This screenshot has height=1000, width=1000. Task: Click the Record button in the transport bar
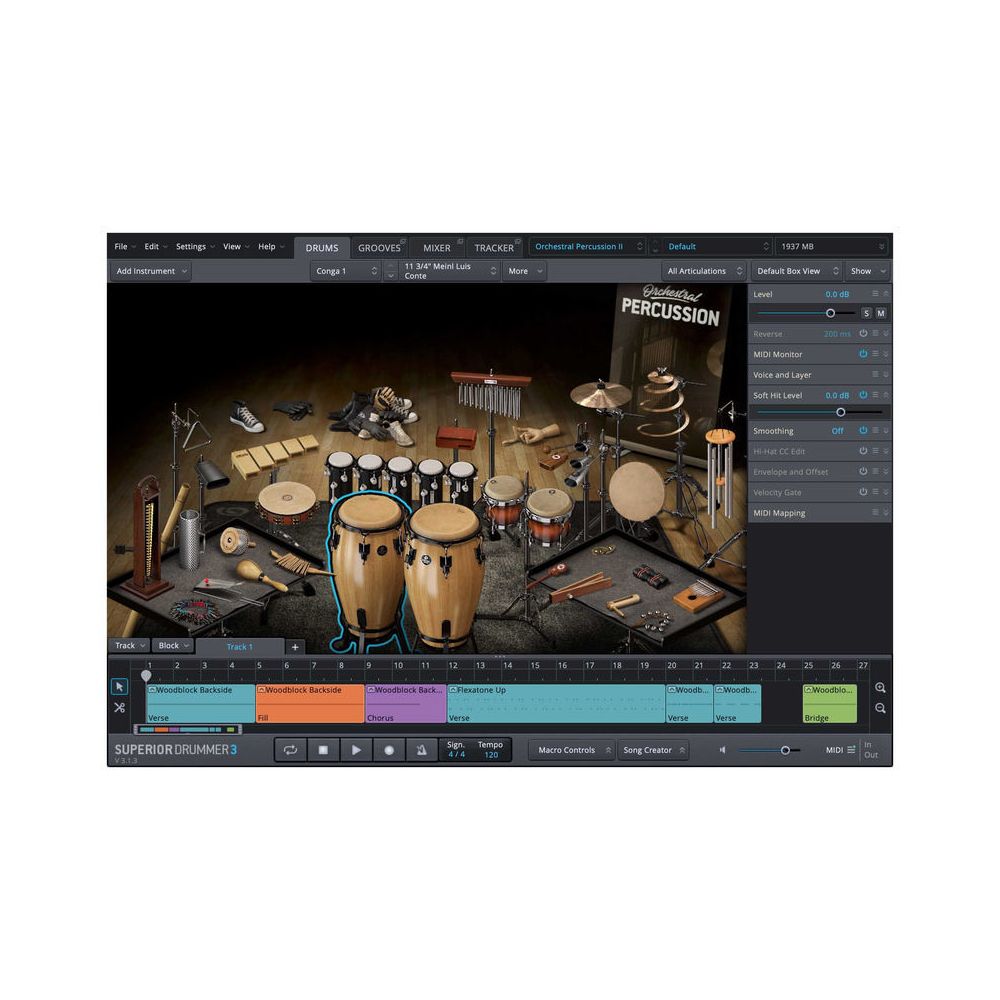389,749
